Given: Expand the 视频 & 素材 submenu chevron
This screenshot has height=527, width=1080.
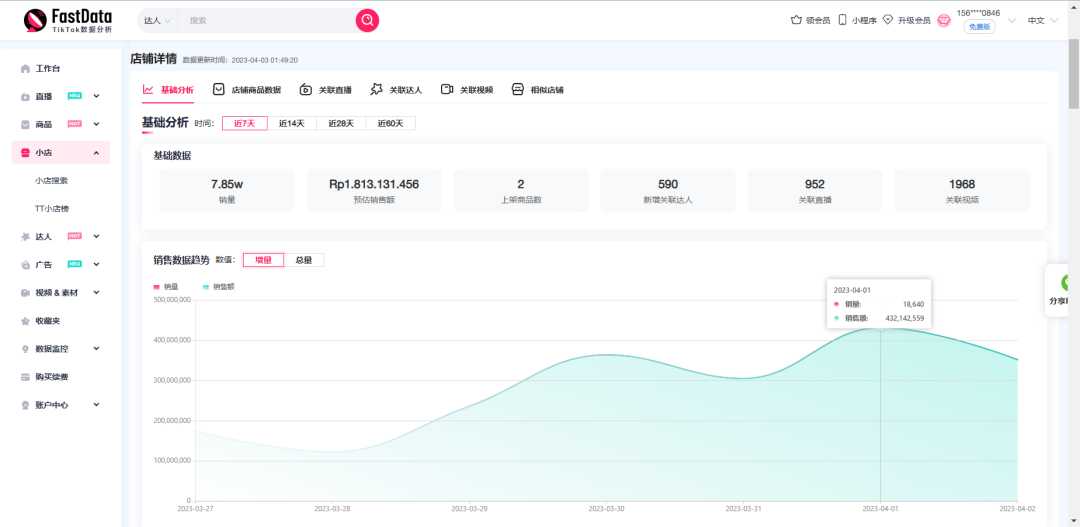Looking at the screenshot, I should [96, 293].
